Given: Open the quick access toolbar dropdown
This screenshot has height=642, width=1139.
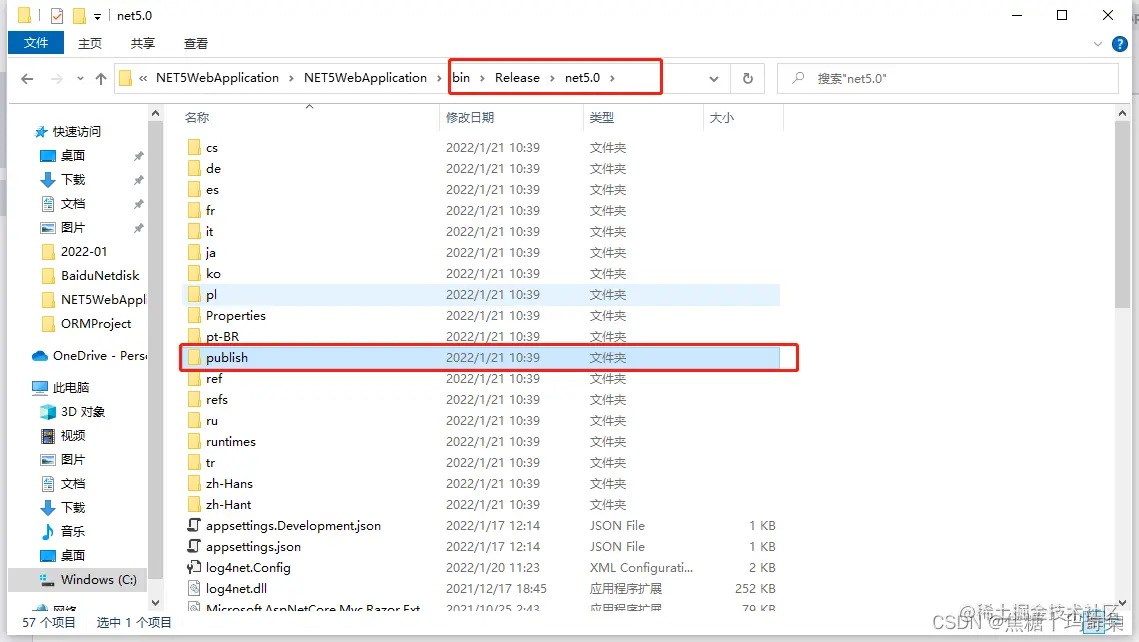Looking at the screenshot, I should point(97,16).
